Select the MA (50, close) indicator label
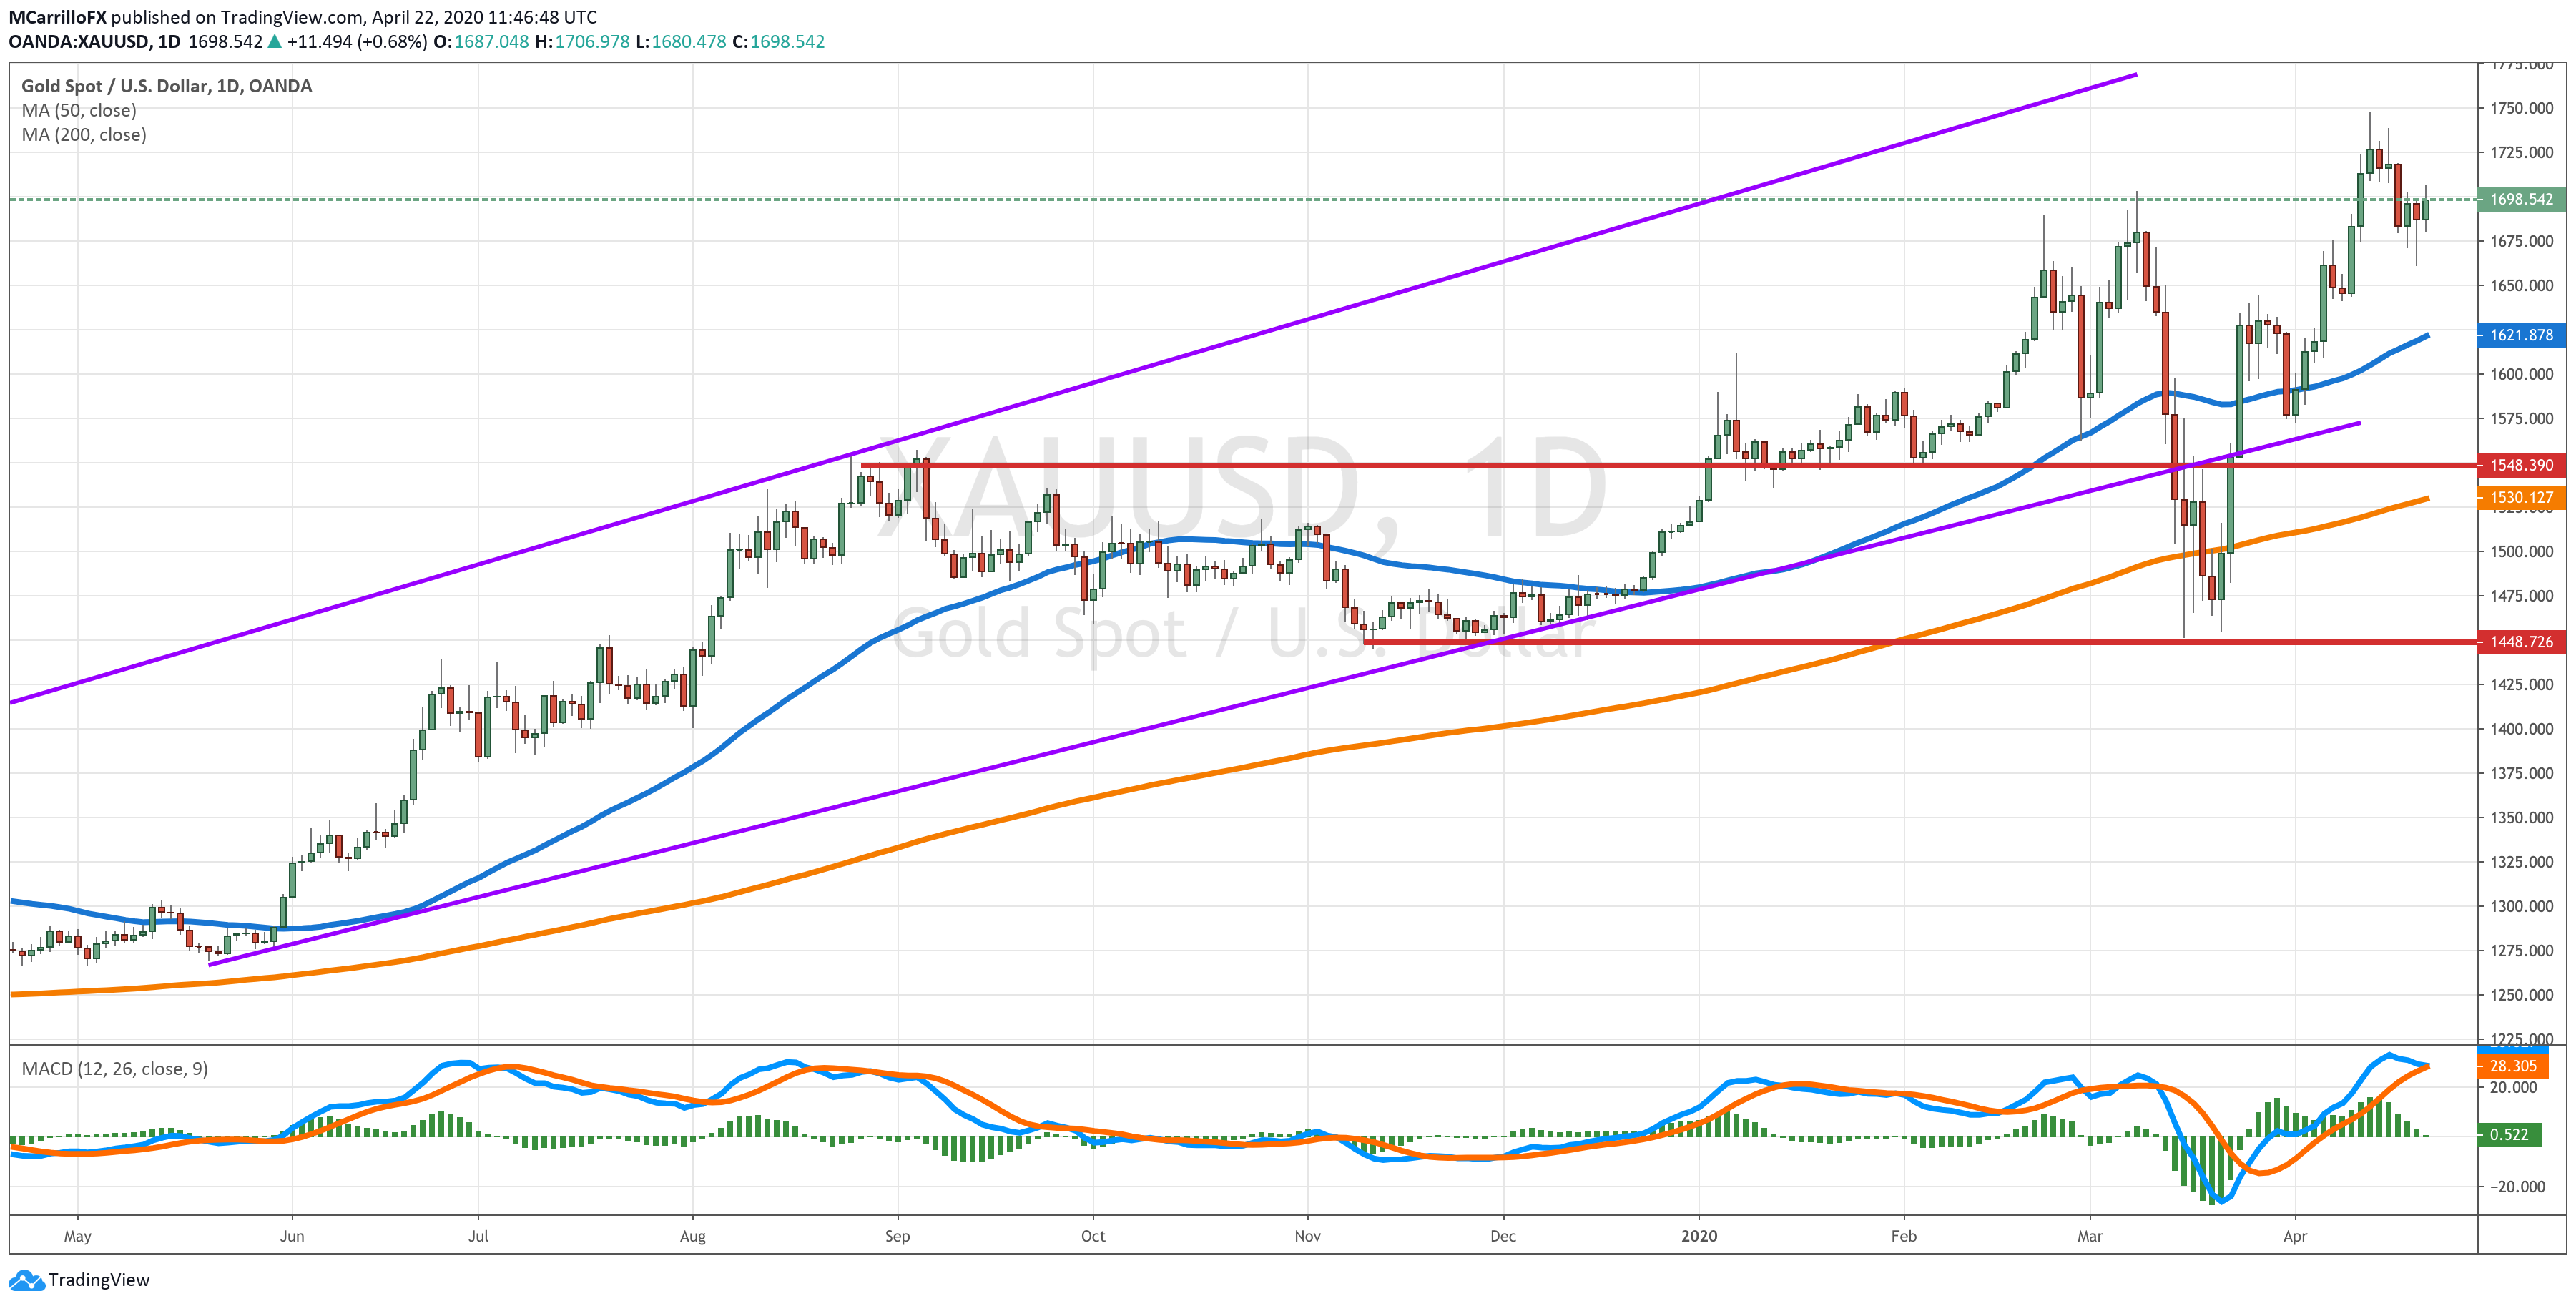2576x1306 pixels. 79,110
